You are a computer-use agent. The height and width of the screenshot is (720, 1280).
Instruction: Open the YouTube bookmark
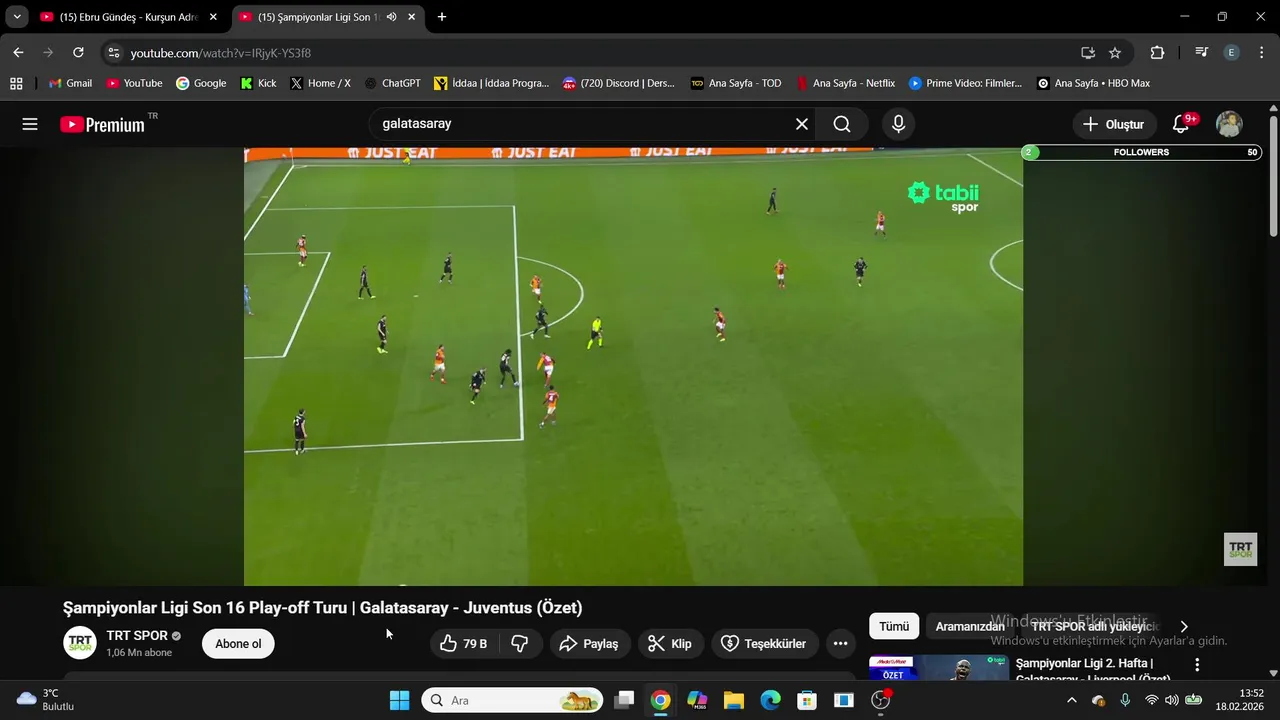(x=134, y=83)
